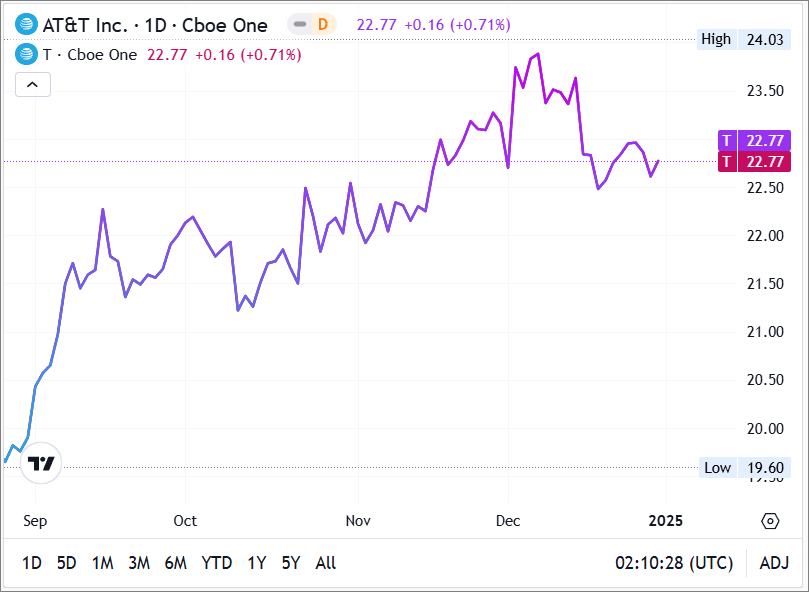Open the timezone menu showing 02:10:28 (UTC)
Image resolution: width=809 pixels, height=592 pixels.
point(674,562)
